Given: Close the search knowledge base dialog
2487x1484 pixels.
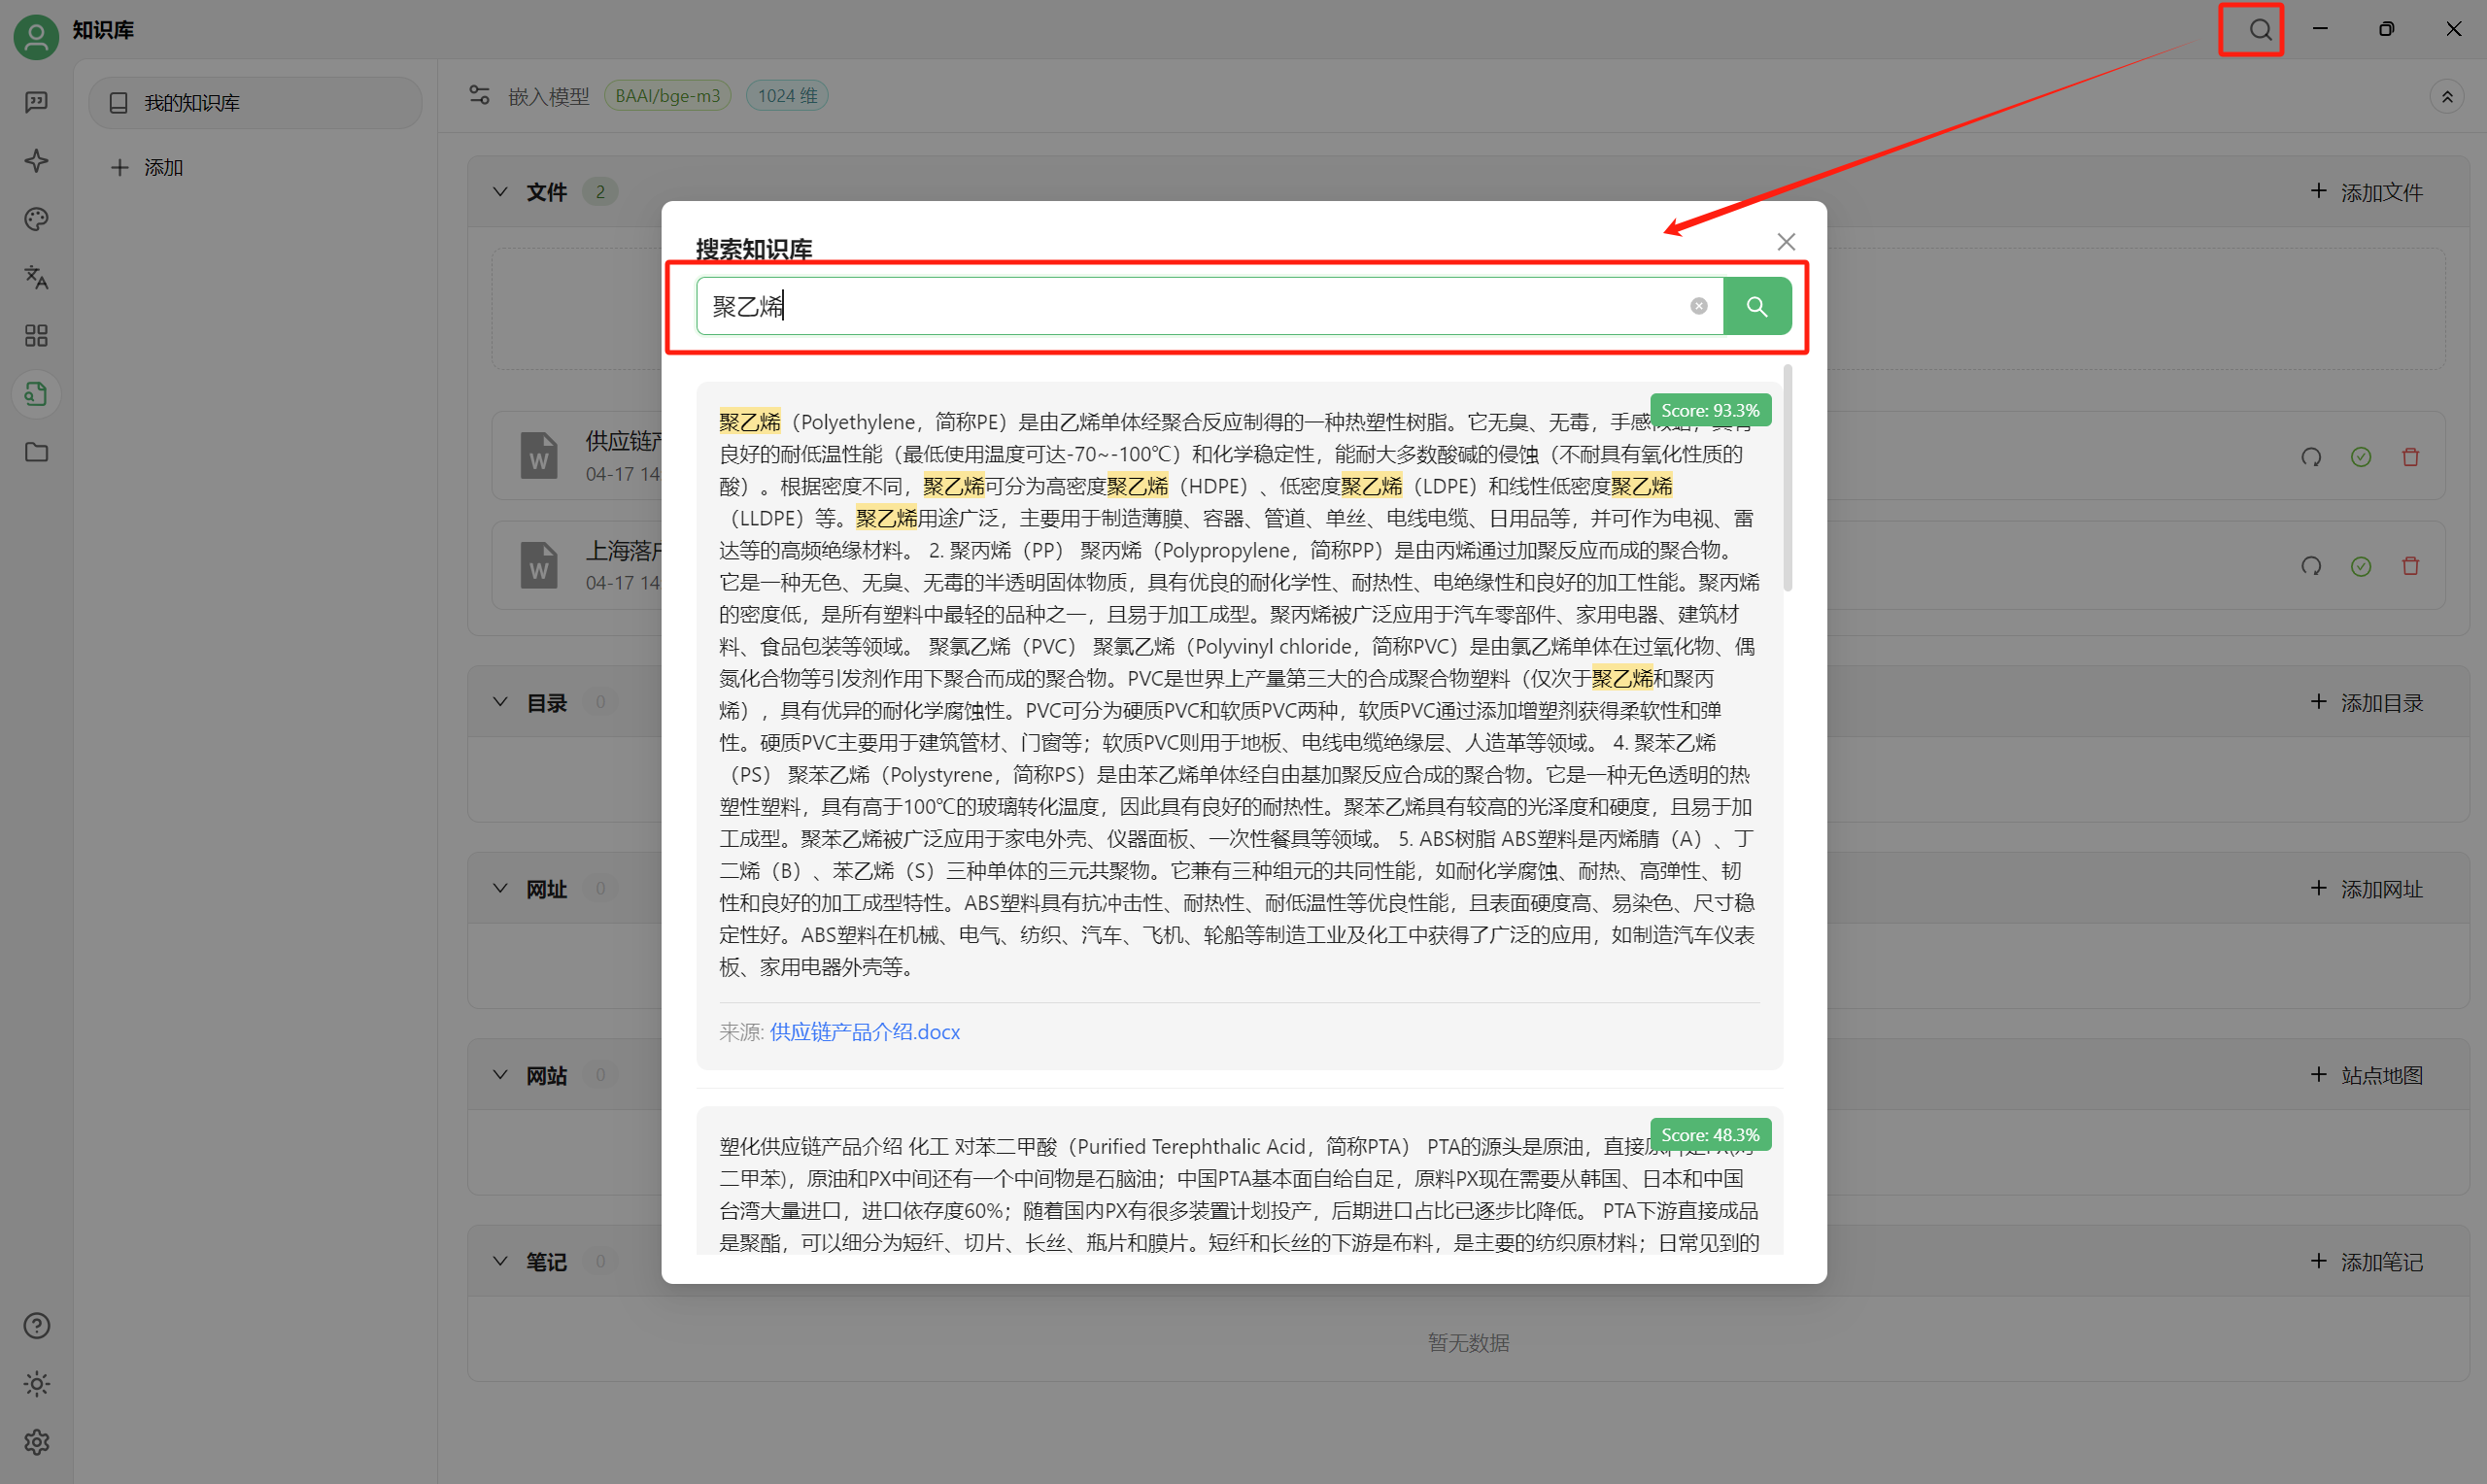Looking at the screenshot, I should pyautogui.click(x=1786, y=242).
